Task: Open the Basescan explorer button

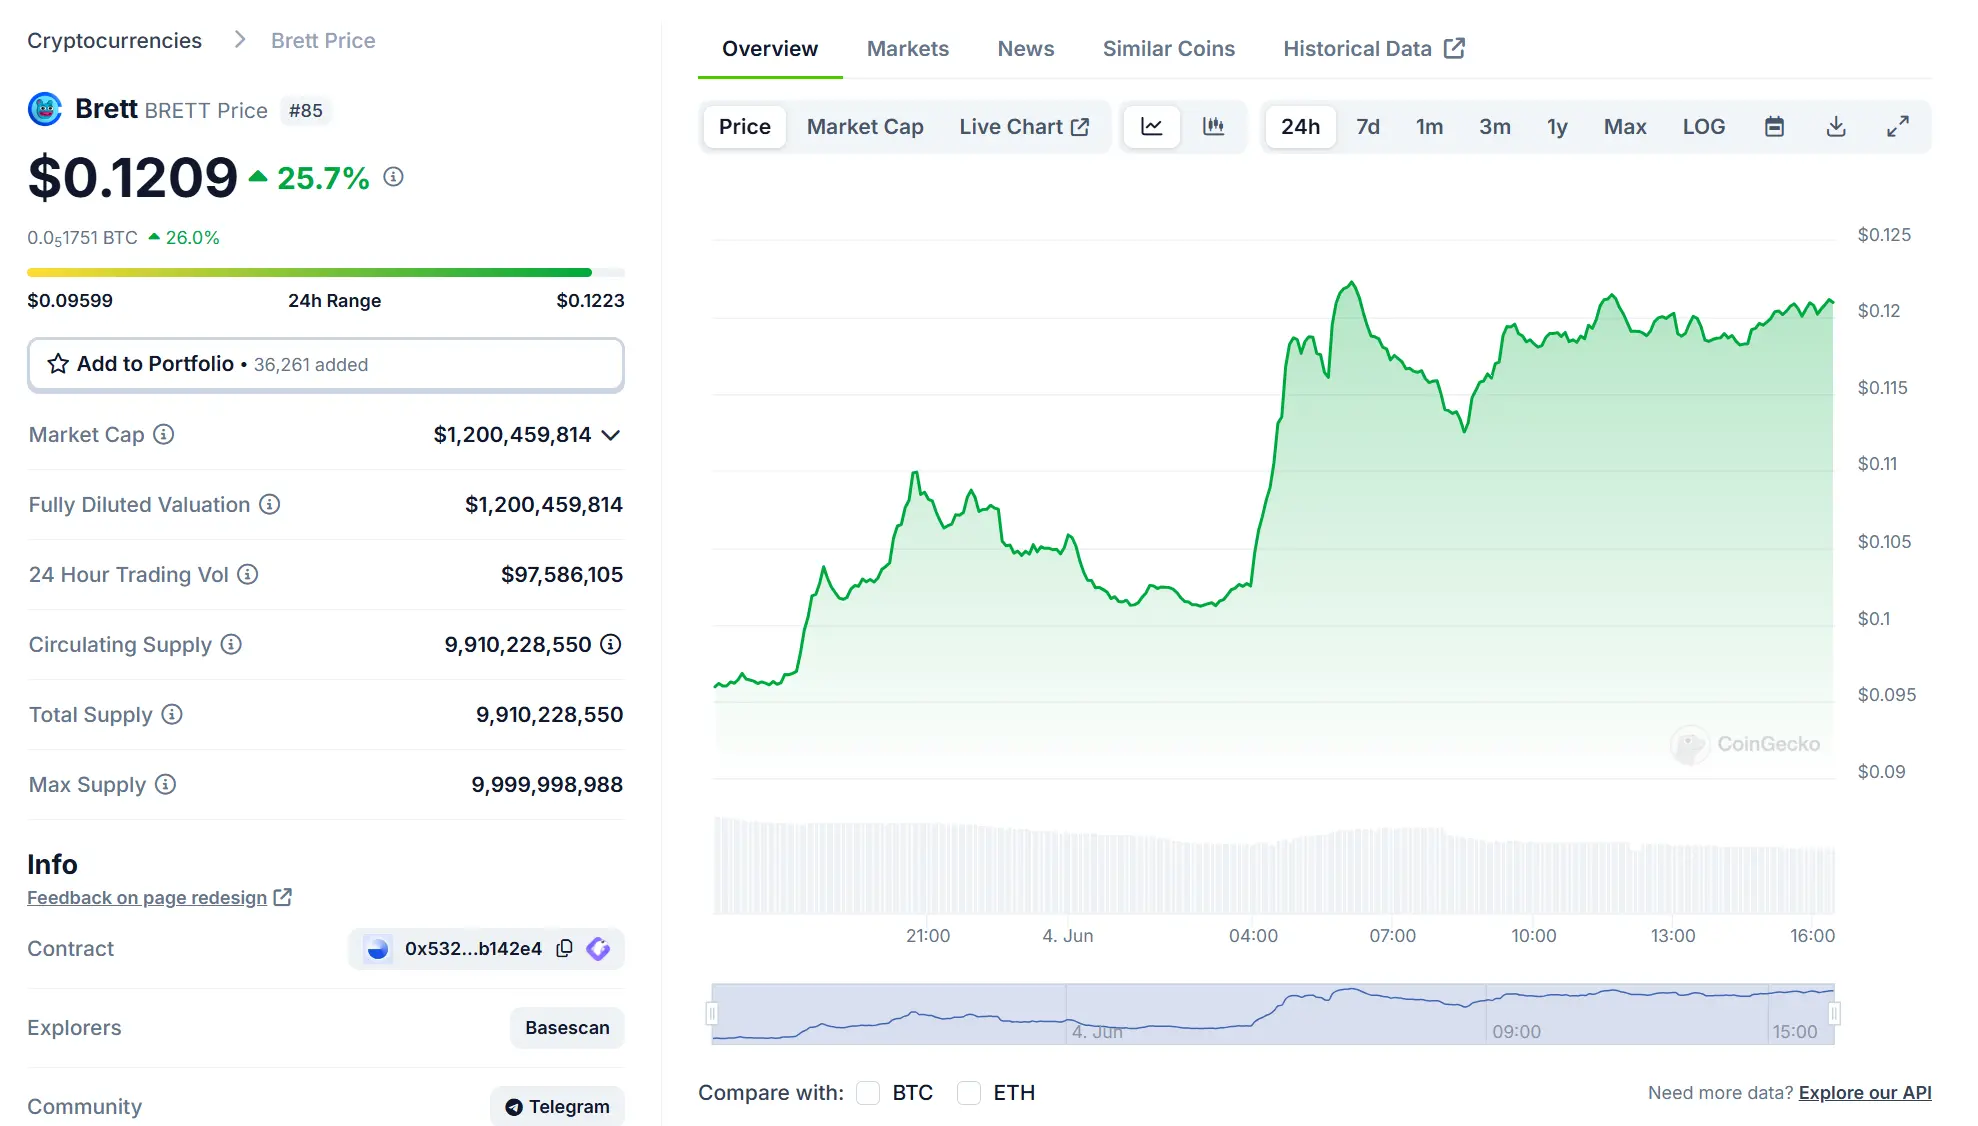Action: click(567, 1027)
